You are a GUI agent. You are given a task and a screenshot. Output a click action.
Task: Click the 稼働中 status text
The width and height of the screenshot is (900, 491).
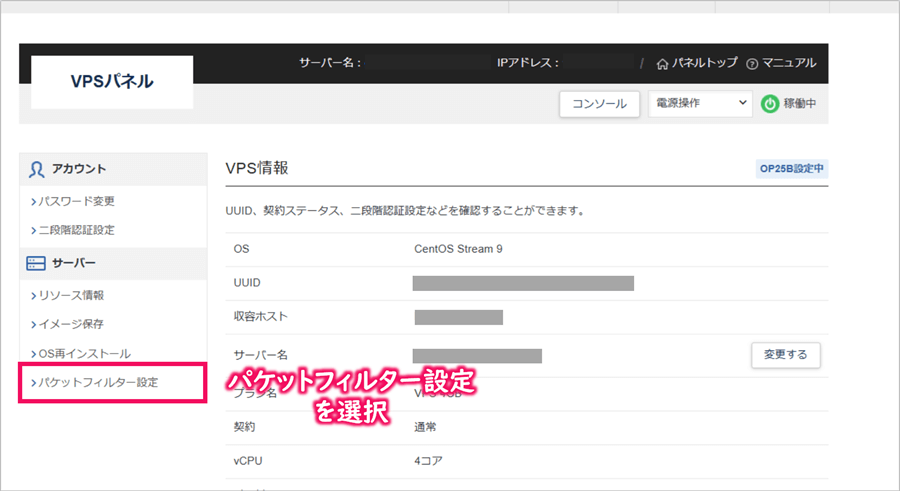[x=800, y=103]
